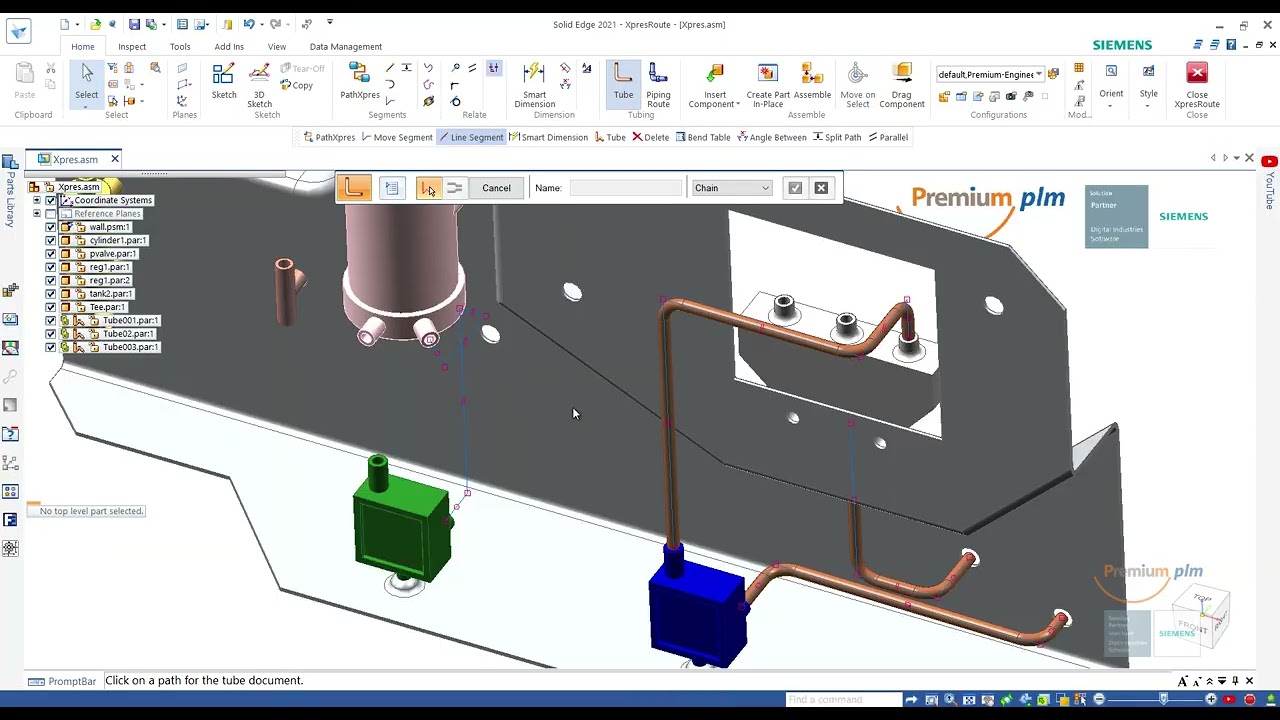
Task: Click PathXpres in the quick command bar
Action: tap(329, 137)
